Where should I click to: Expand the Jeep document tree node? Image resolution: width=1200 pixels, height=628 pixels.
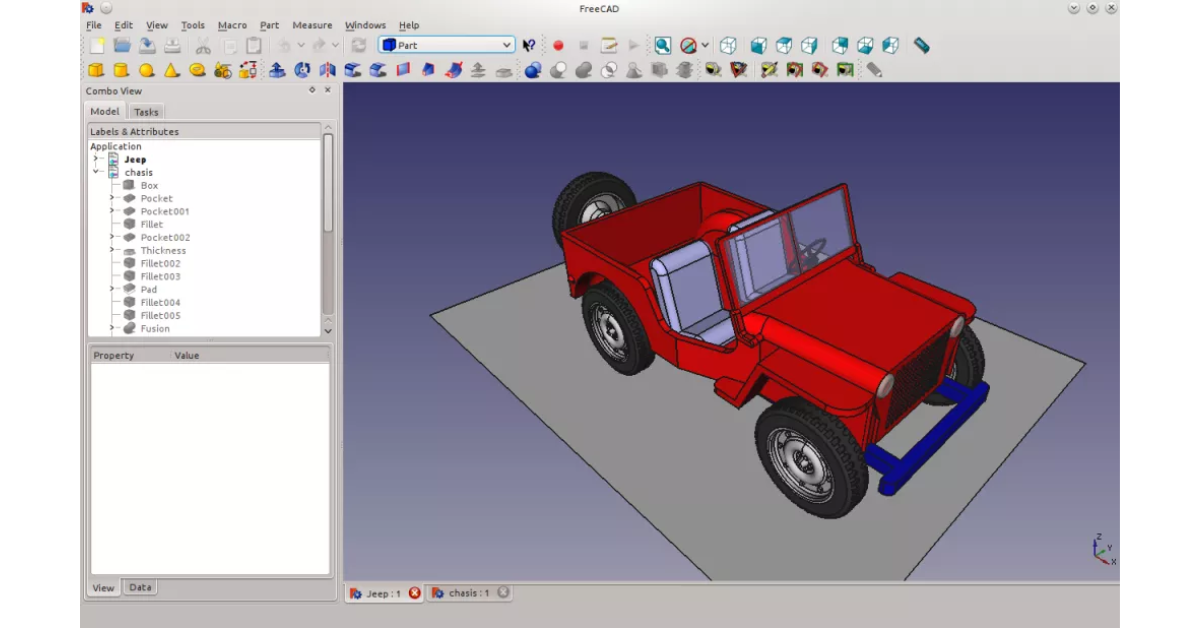click(96, 159)
